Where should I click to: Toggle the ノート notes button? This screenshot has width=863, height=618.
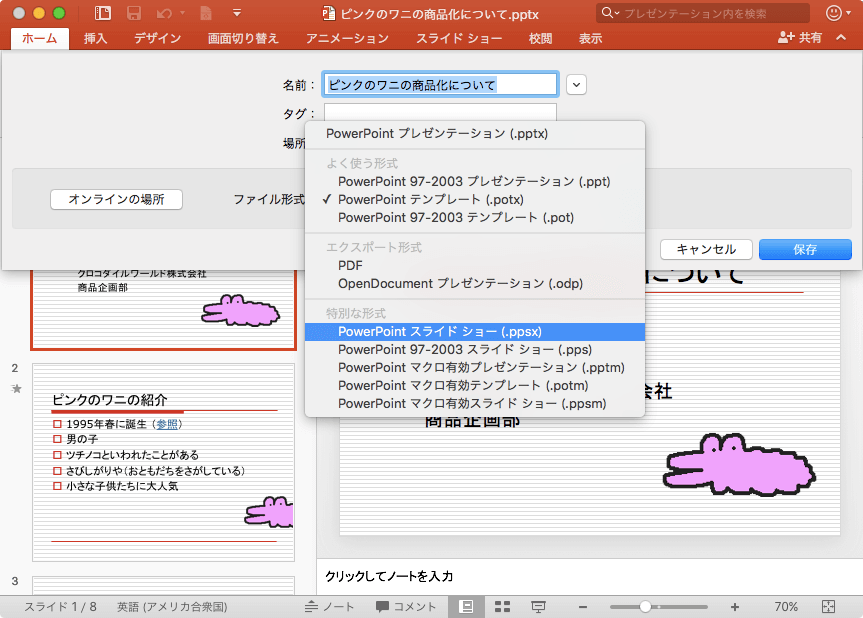tap(329, 606)
